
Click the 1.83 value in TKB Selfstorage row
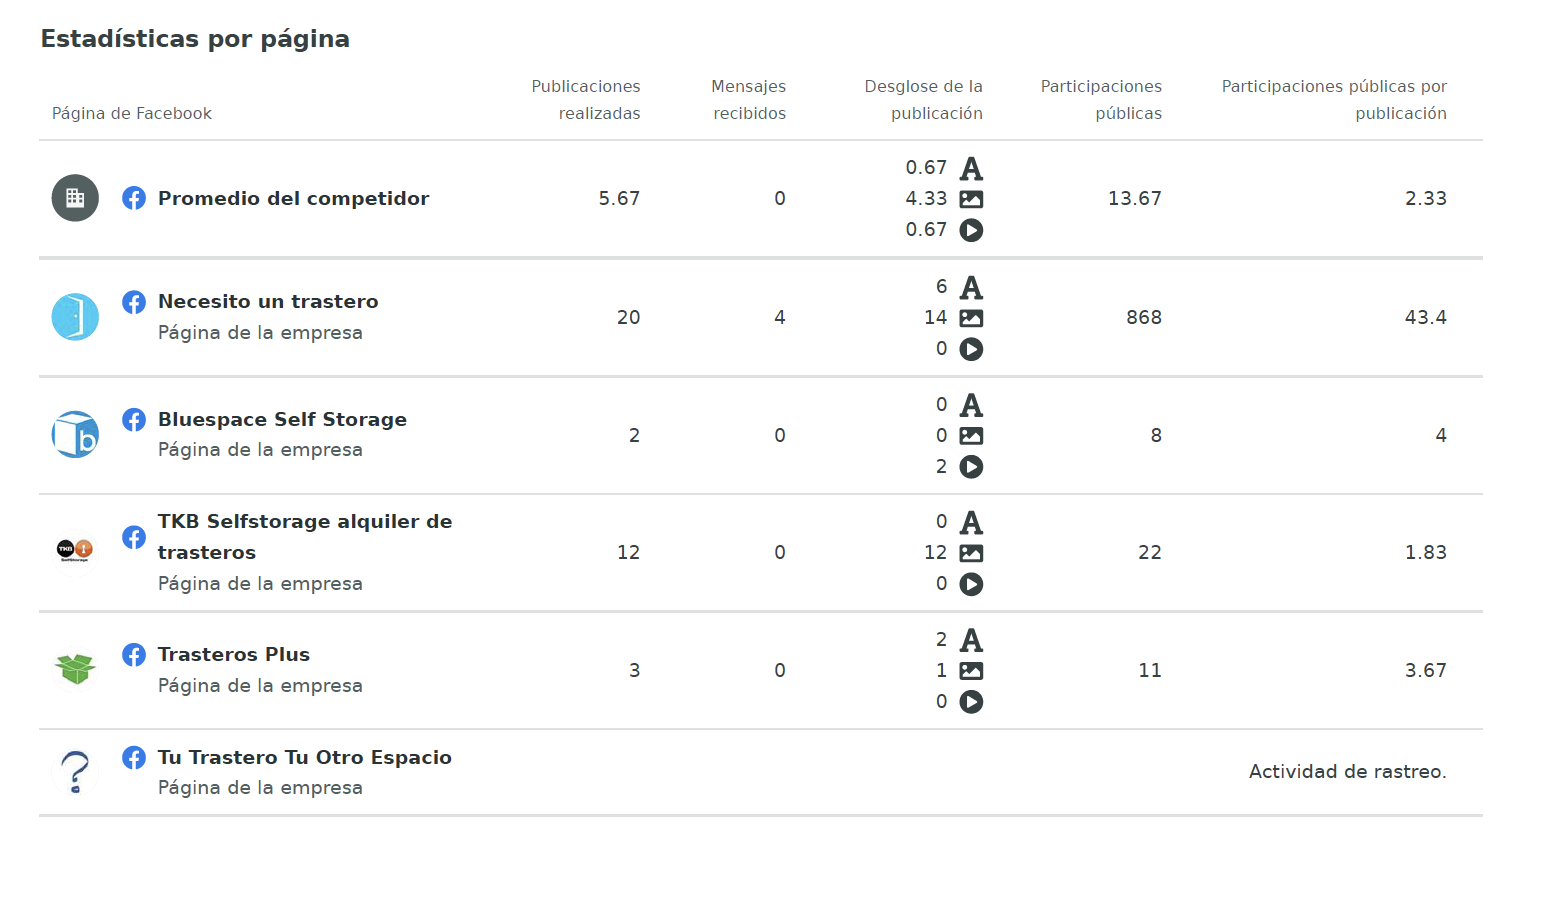(x=1426, y=553)
